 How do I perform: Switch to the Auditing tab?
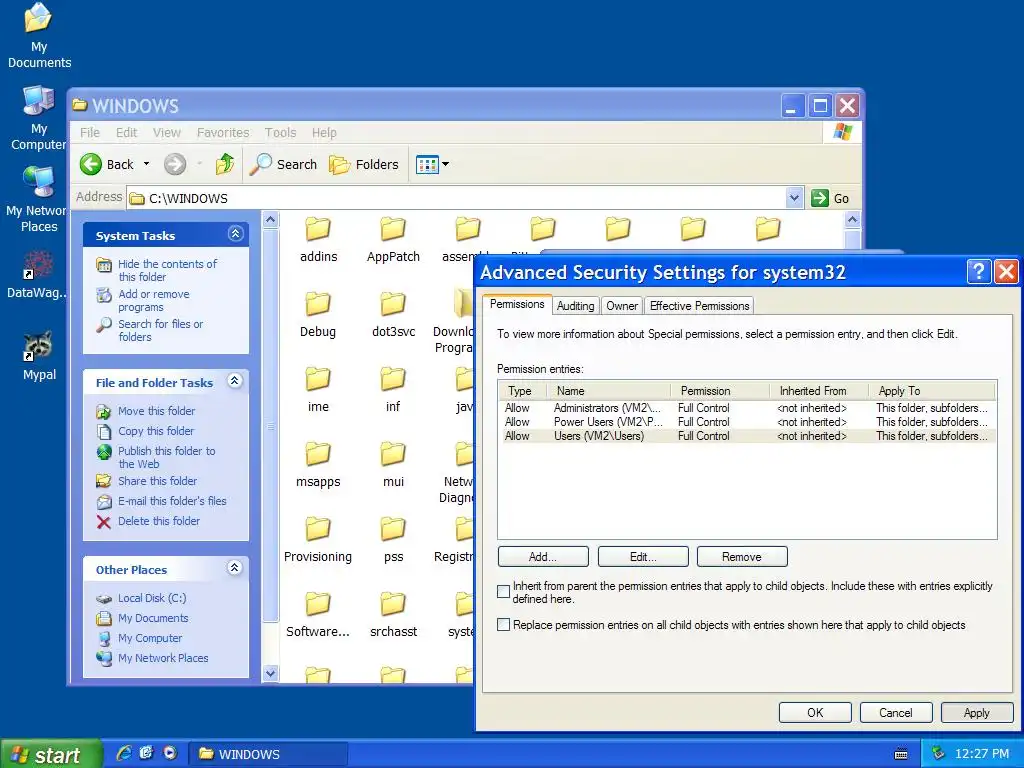pyautogui.click(x=575, y=306)
